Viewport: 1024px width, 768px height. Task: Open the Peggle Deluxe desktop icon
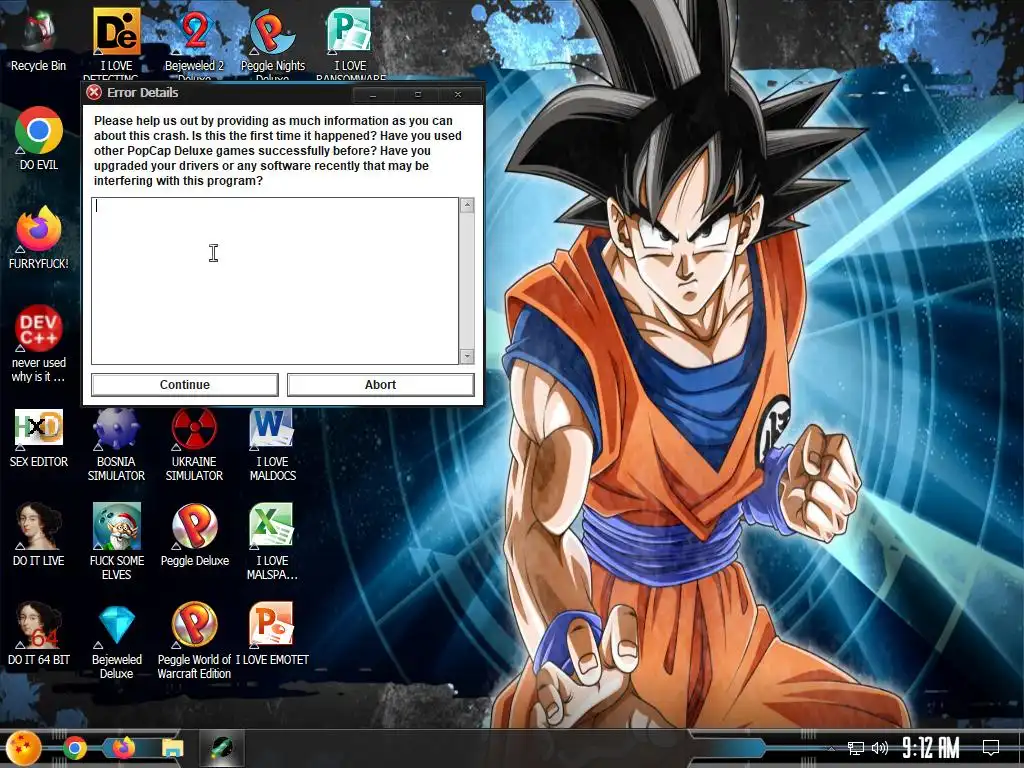[194, 526]
